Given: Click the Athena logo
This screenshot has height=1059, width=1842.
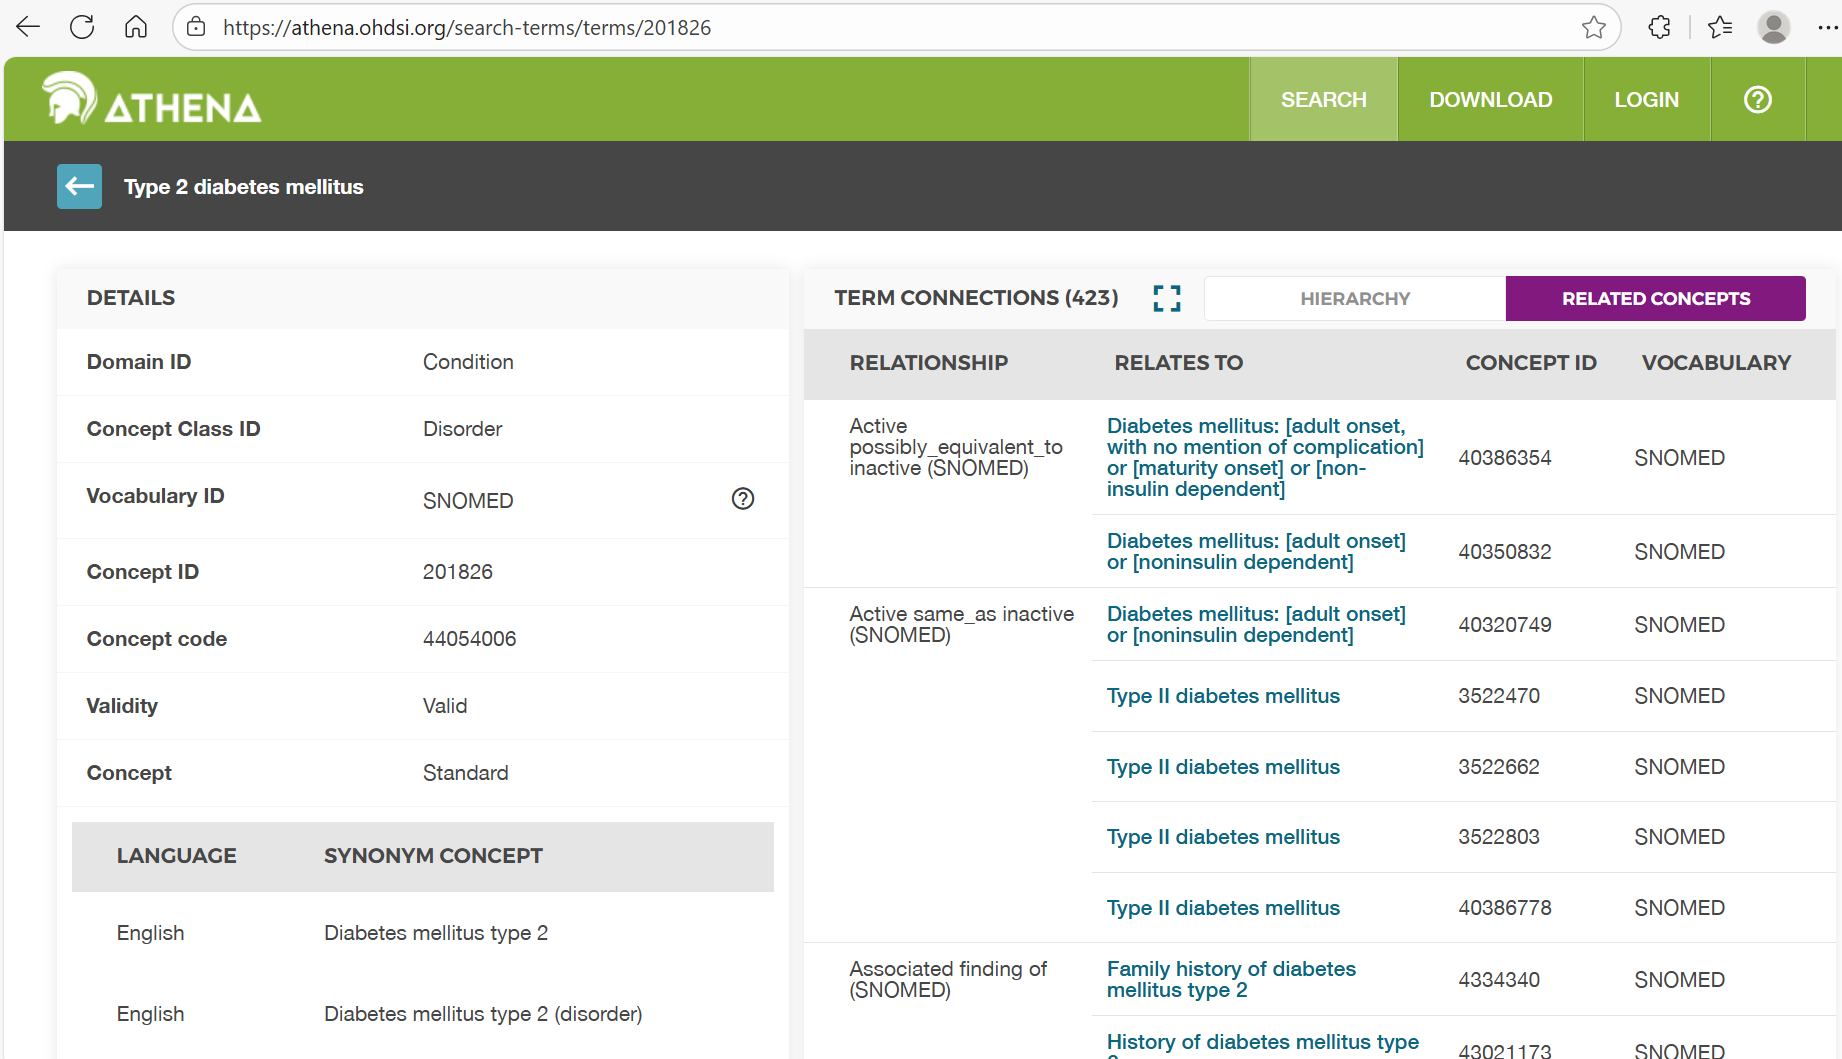Looking at the screenshot, I should point(152,99).
